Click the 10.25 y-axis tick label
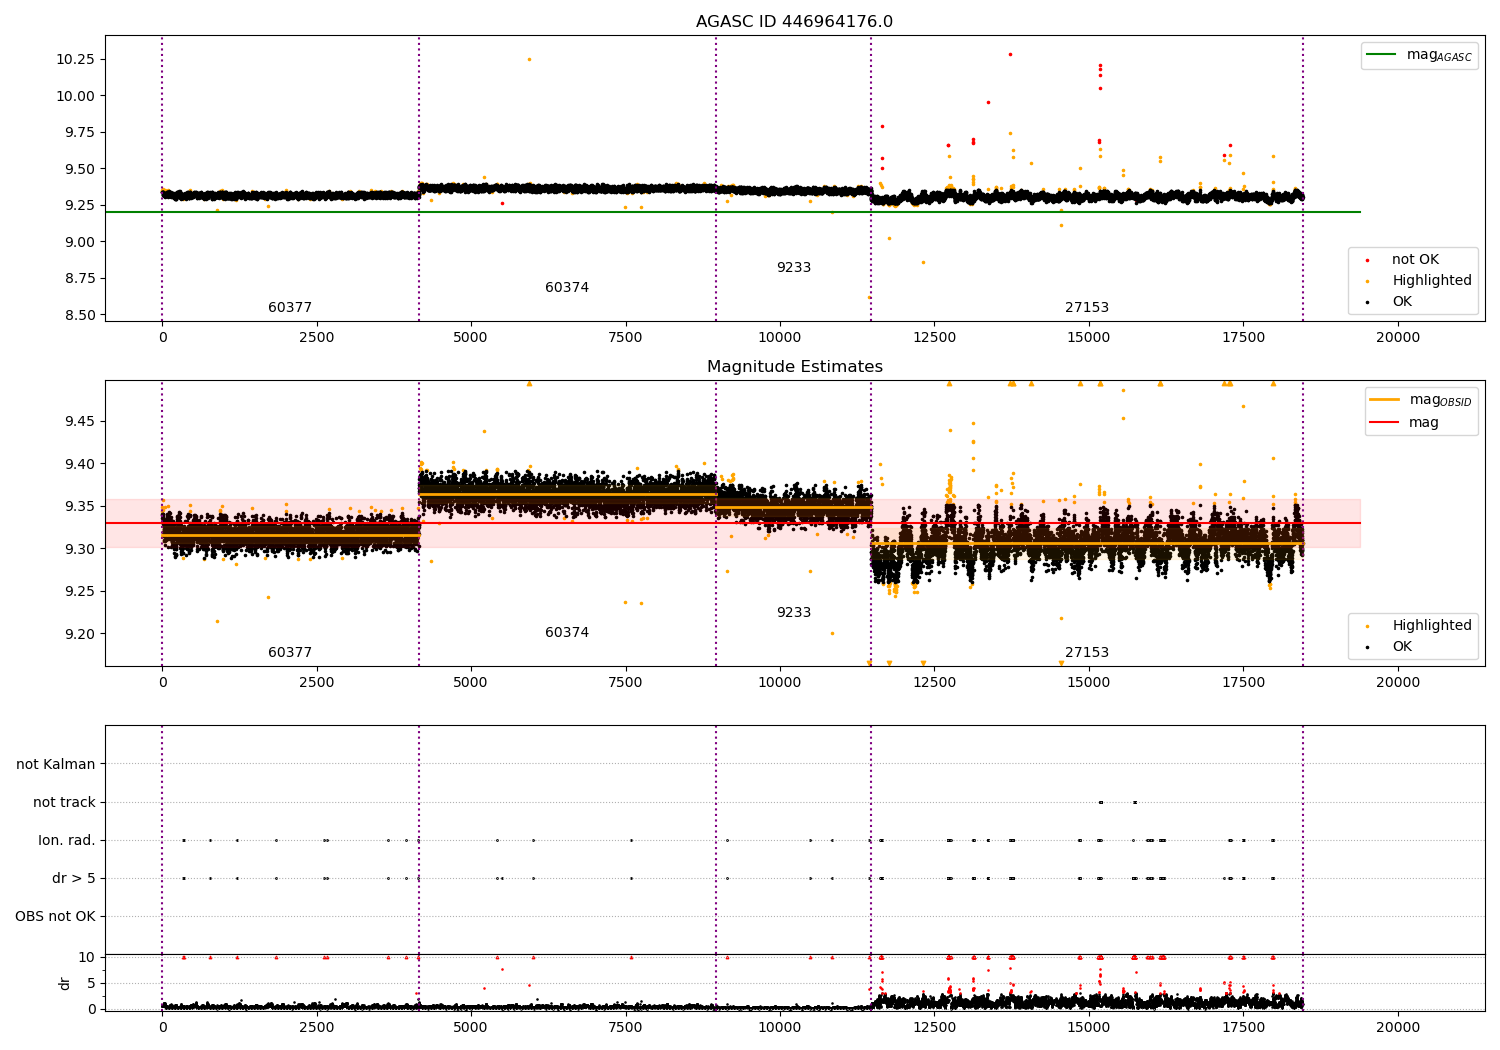 (75, 60)
